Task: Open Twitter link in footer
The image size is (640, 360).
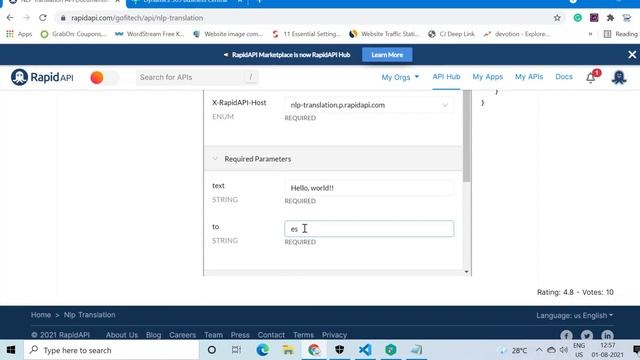Action: [587, 336]
